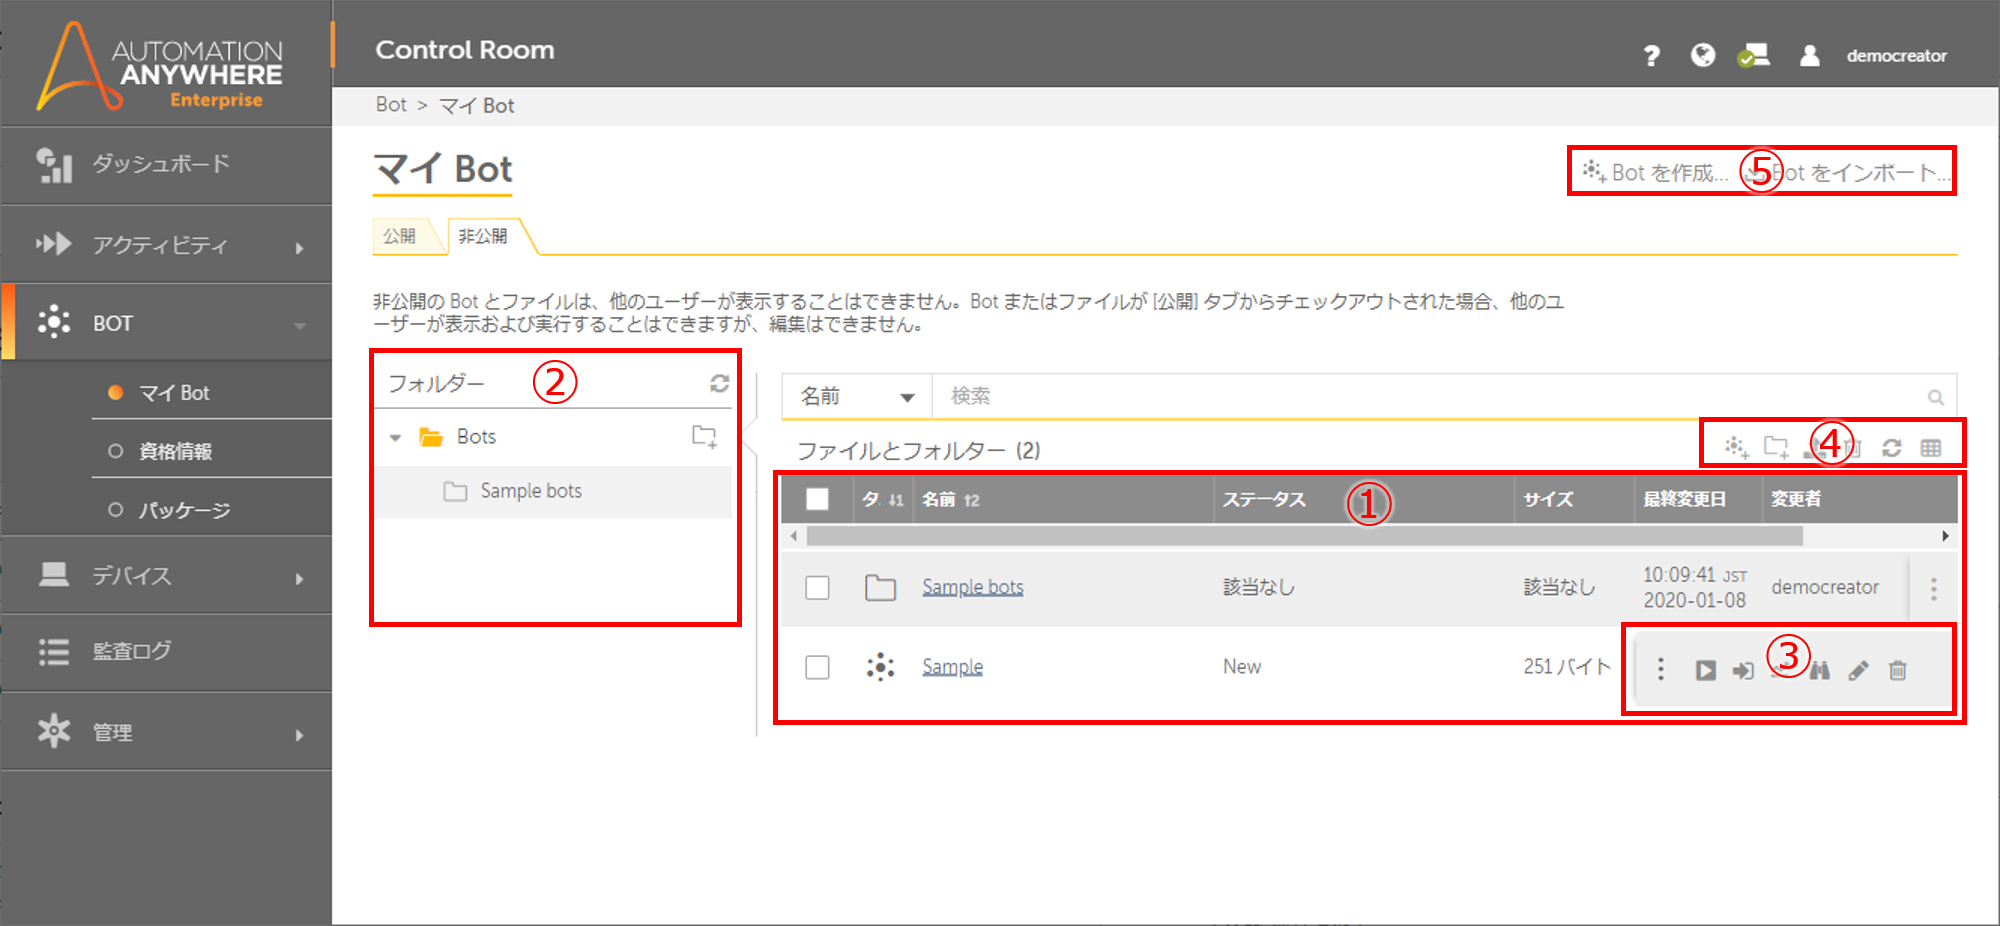Refresh the files and folders table
This screenshot has width=2000, height=926.
(1891, 448)
